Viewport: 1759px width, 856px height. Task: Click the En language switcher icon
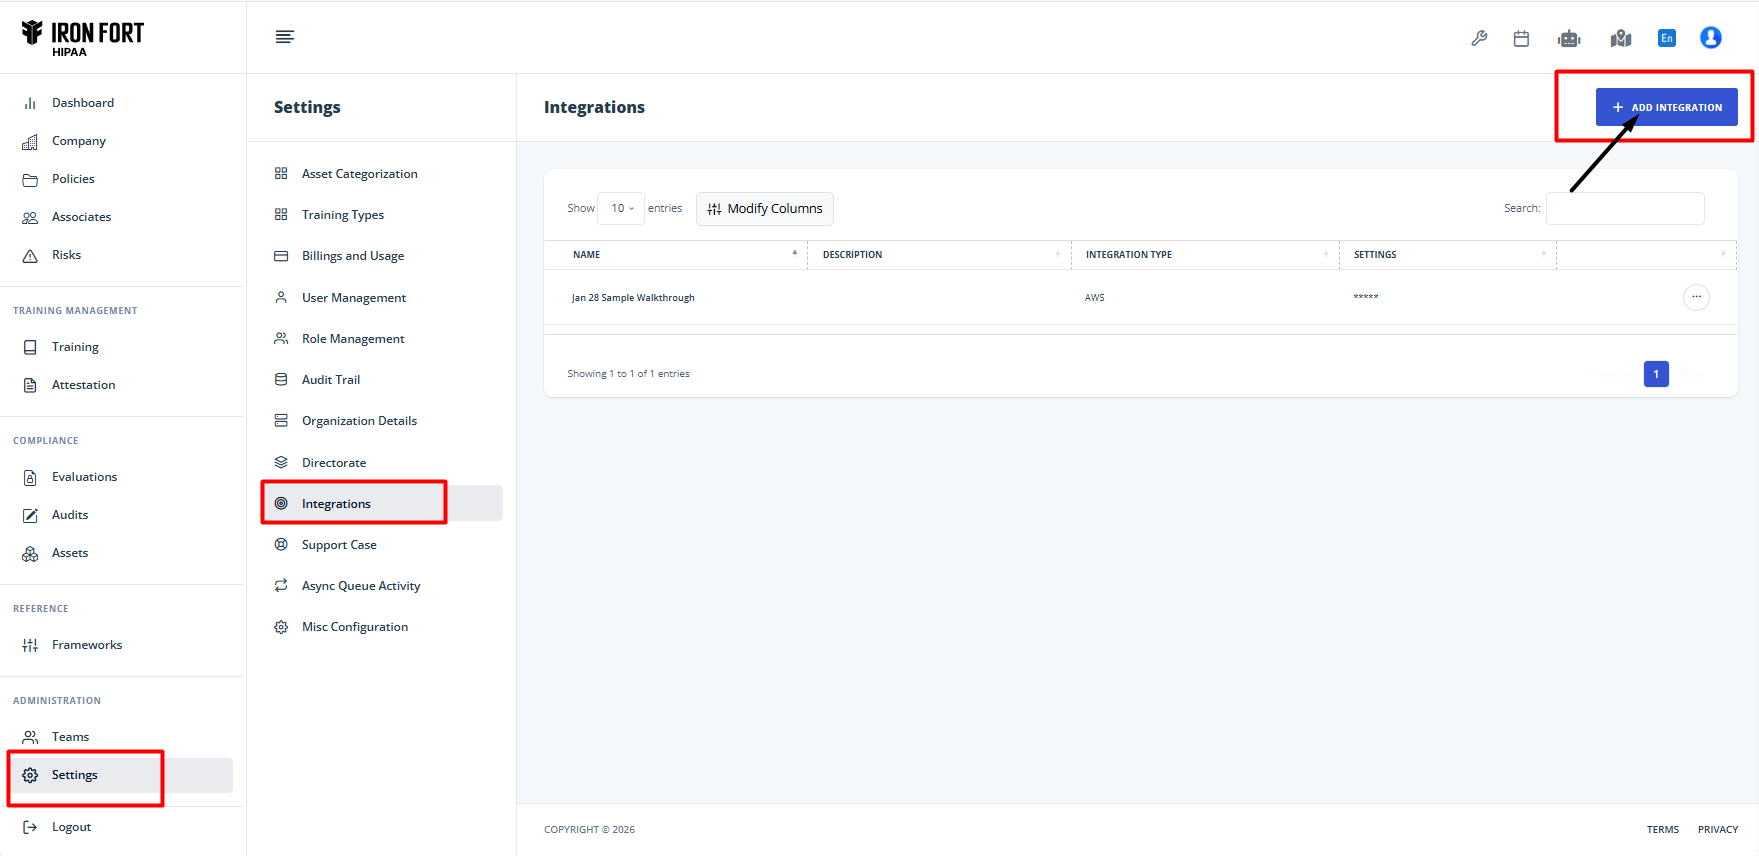click(x=1666, y=38)
